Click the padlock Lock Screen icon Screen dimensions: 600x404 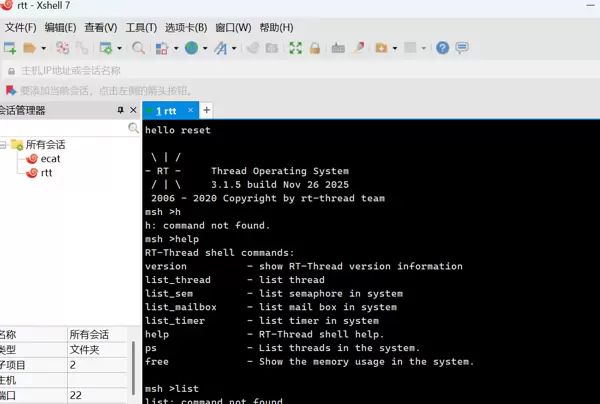click(315, 48)
